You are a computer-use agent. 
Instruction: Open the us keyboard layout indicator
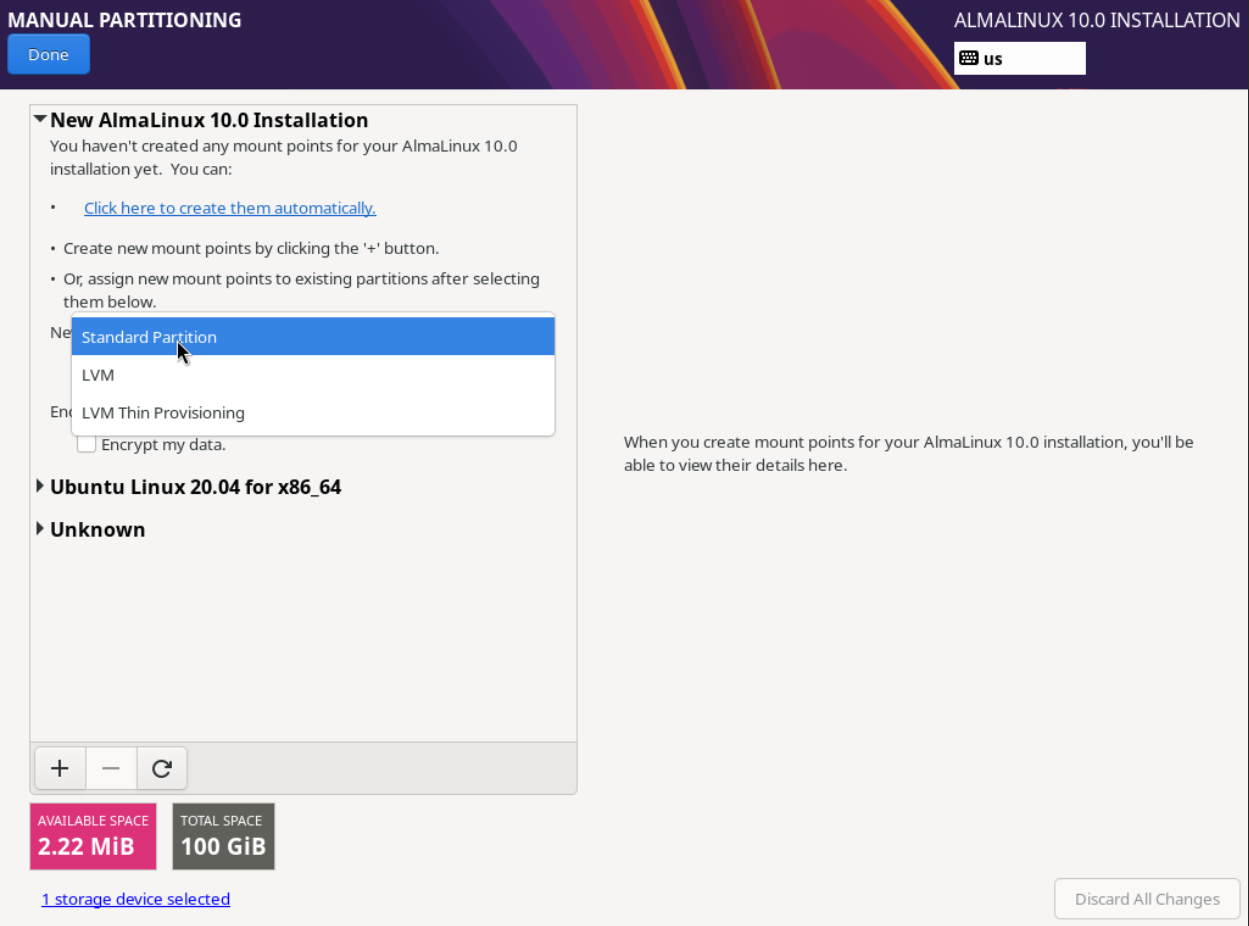coord(1020,58)
